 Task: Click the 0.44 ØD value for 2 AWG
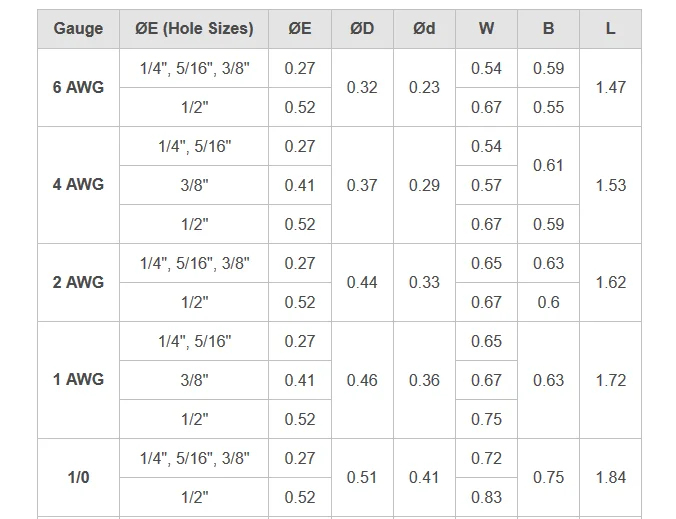[x=362, y=282]
